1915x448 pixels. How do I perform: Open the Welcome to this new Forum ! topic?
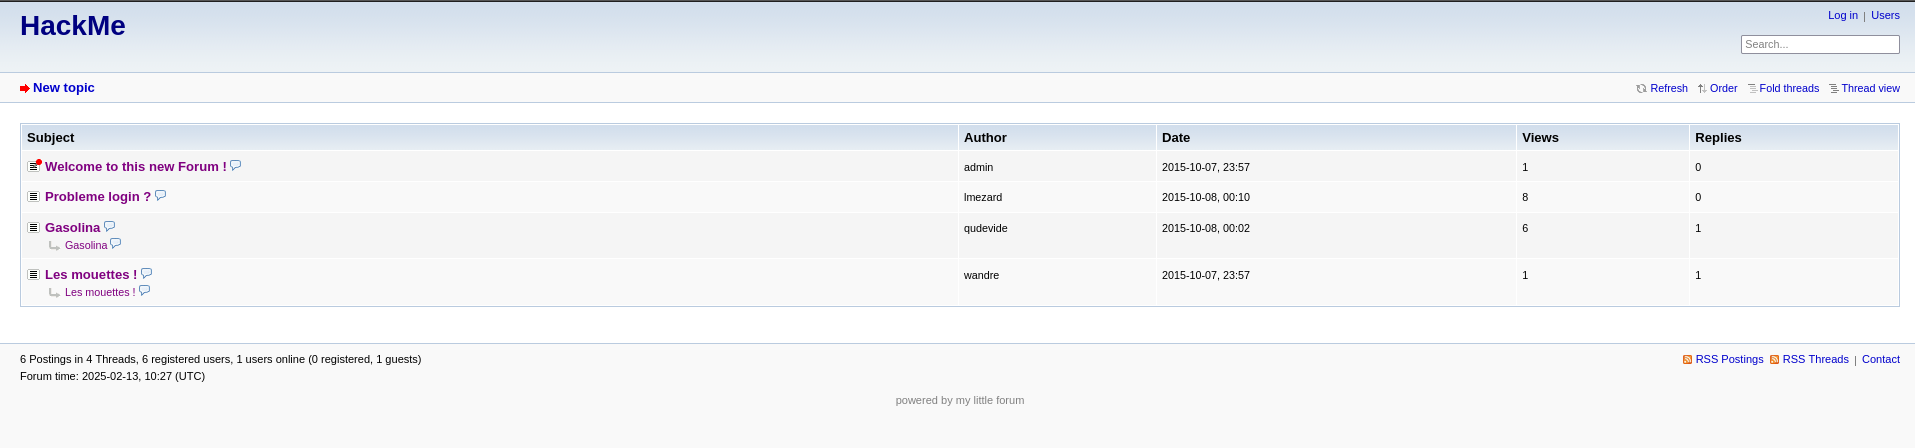(136, 167)
